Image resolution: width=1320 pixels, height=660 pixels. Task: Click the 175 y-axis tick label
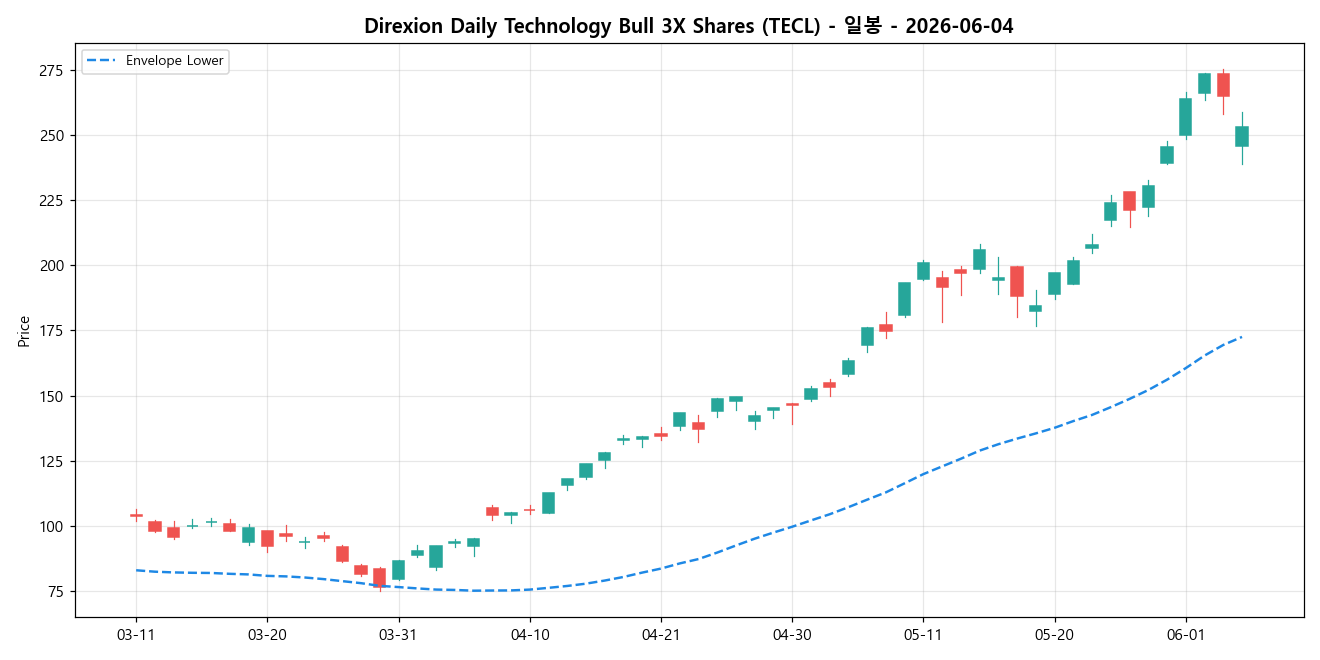click(51, 331)
